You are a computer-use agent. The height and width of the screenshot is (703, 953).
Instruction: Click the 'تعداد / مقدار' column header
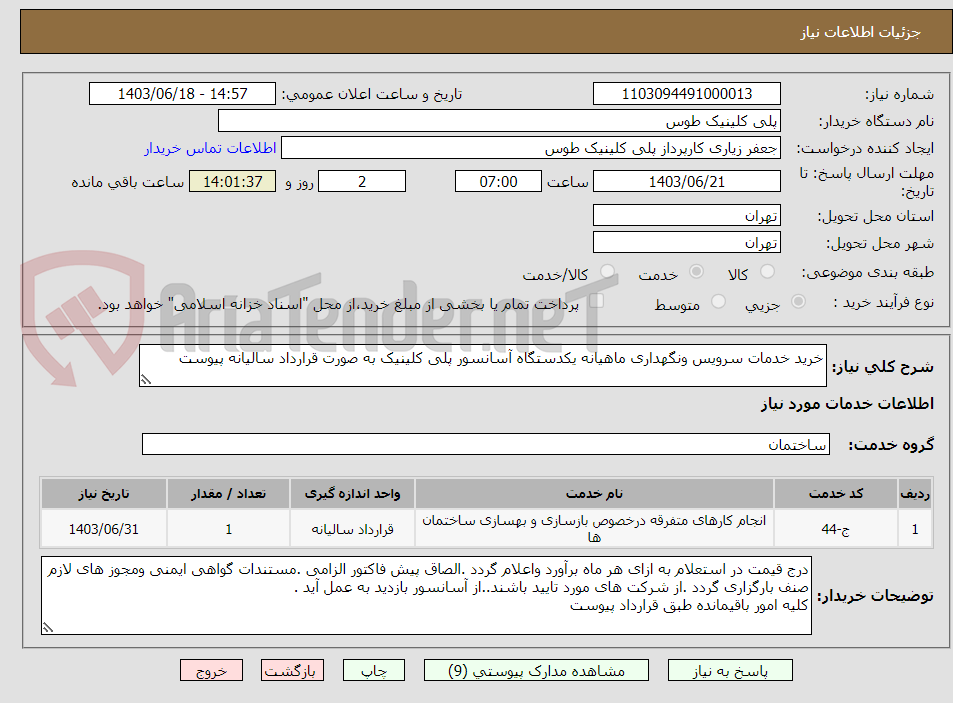point(229,493)
